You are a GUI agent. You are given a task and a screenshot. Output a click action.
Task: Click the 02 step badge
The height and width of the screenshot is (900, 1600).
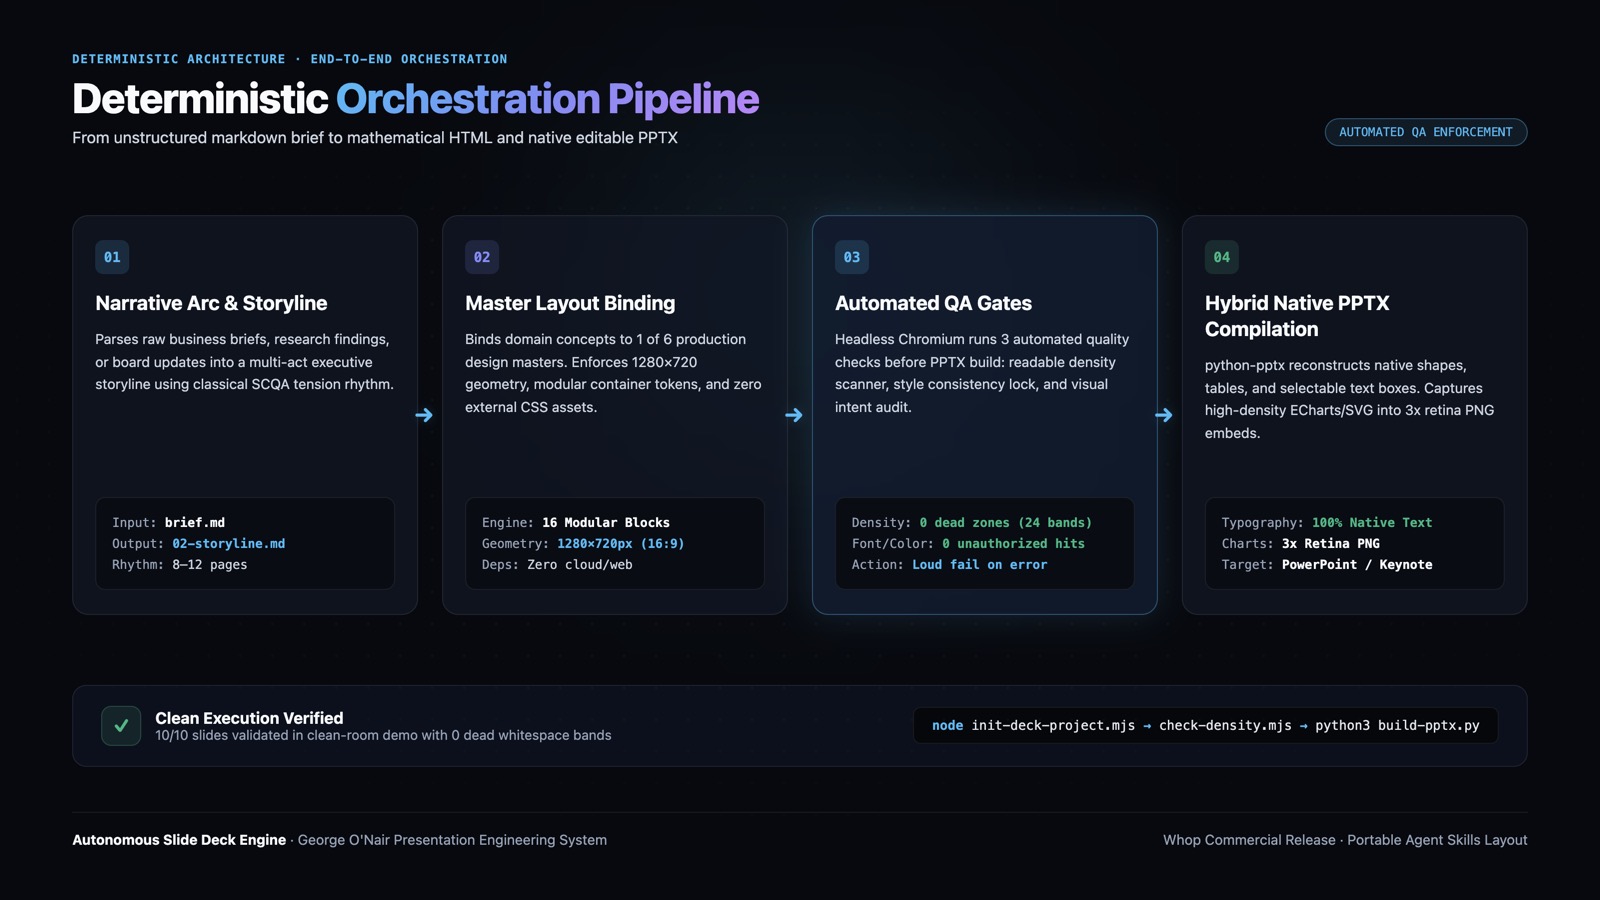[x=482, y=257]
